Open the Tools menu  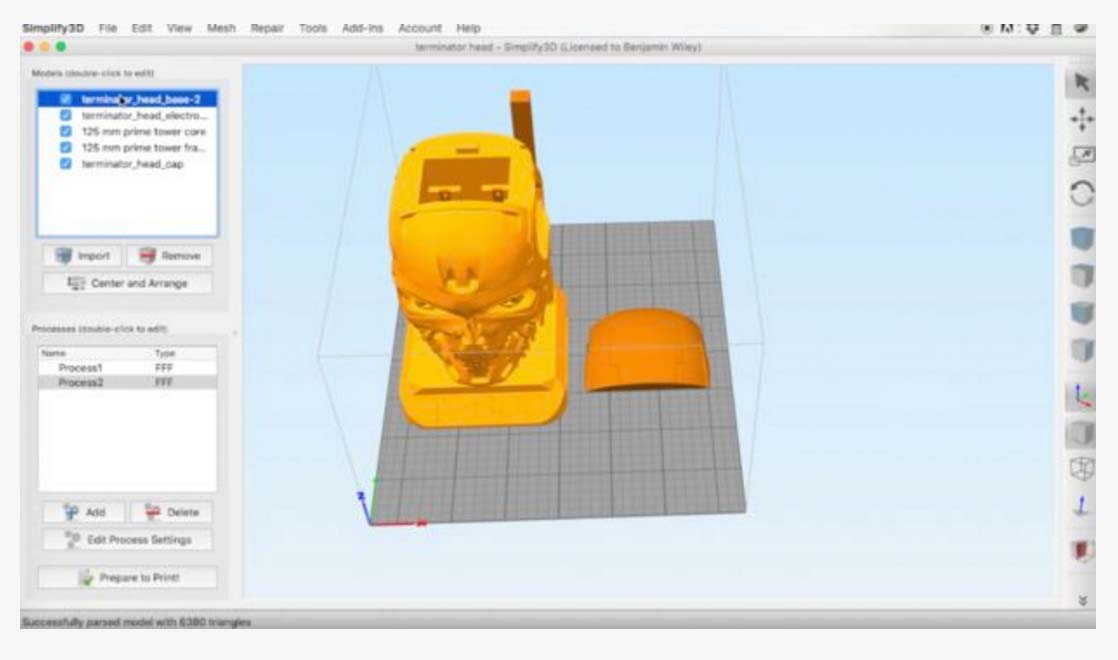point(313,29)
